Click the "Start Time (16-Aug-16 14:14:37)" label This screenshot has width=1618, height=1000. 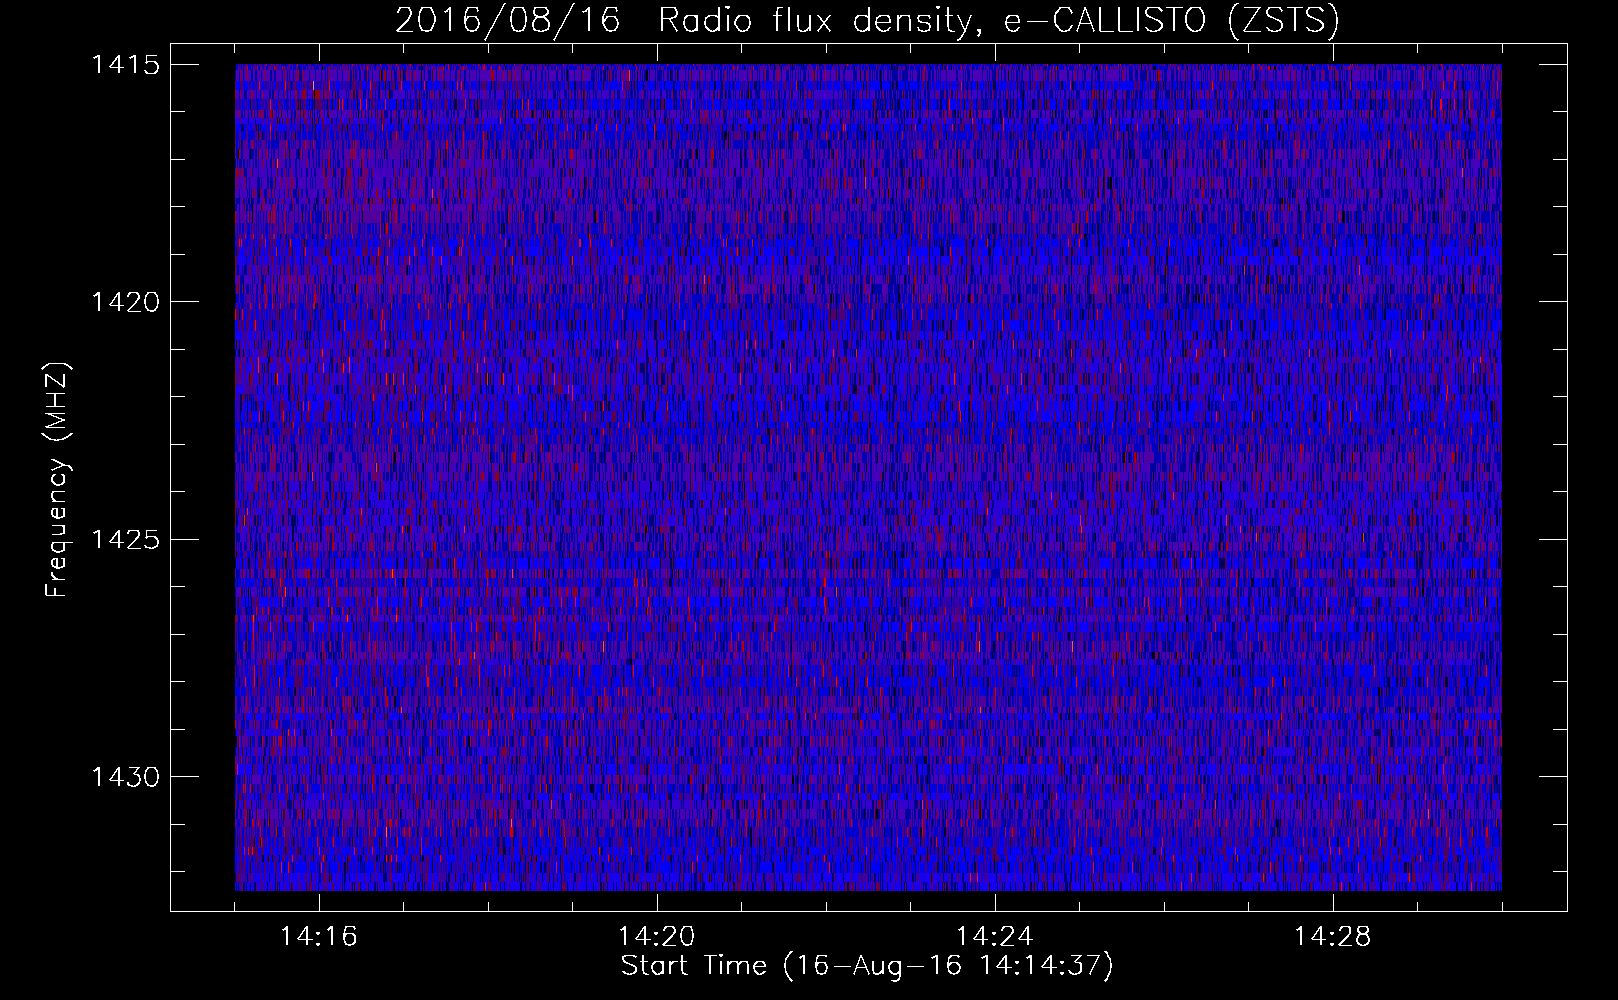pos(867,966)
